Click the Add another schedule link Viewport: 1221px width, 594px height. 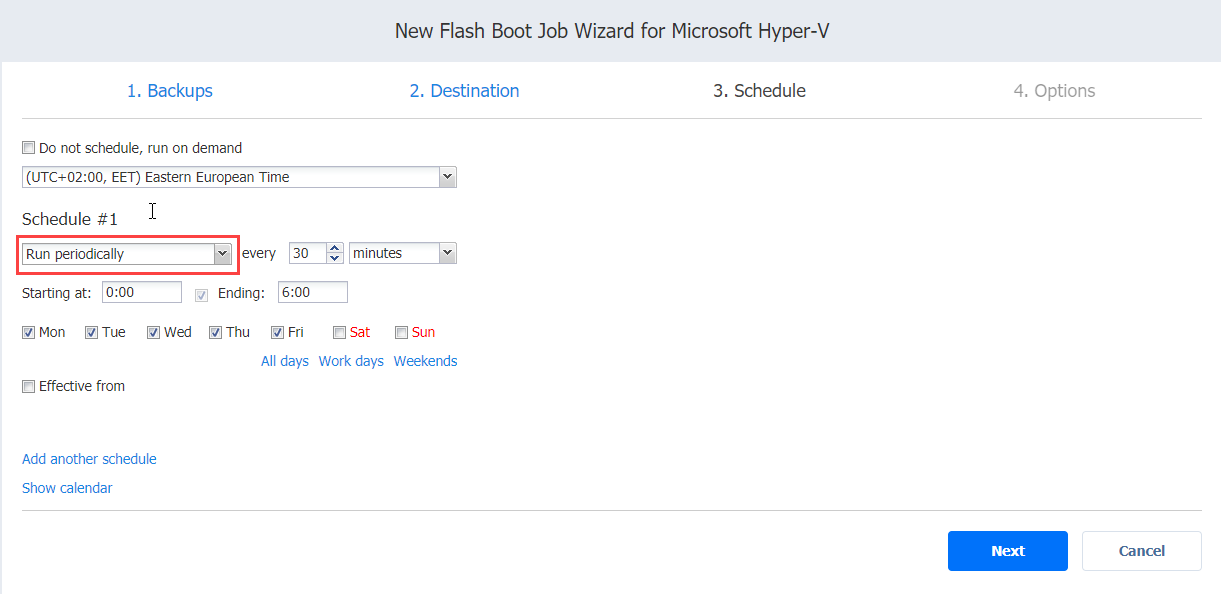click(89, 459)
